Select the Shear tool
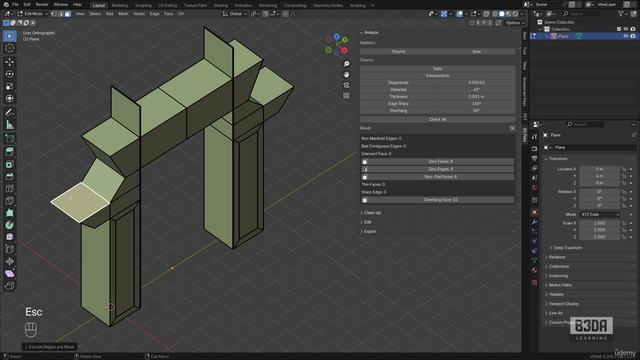This screenshot has width=640, height=360. pyautogui.click(x=10, y=273)
